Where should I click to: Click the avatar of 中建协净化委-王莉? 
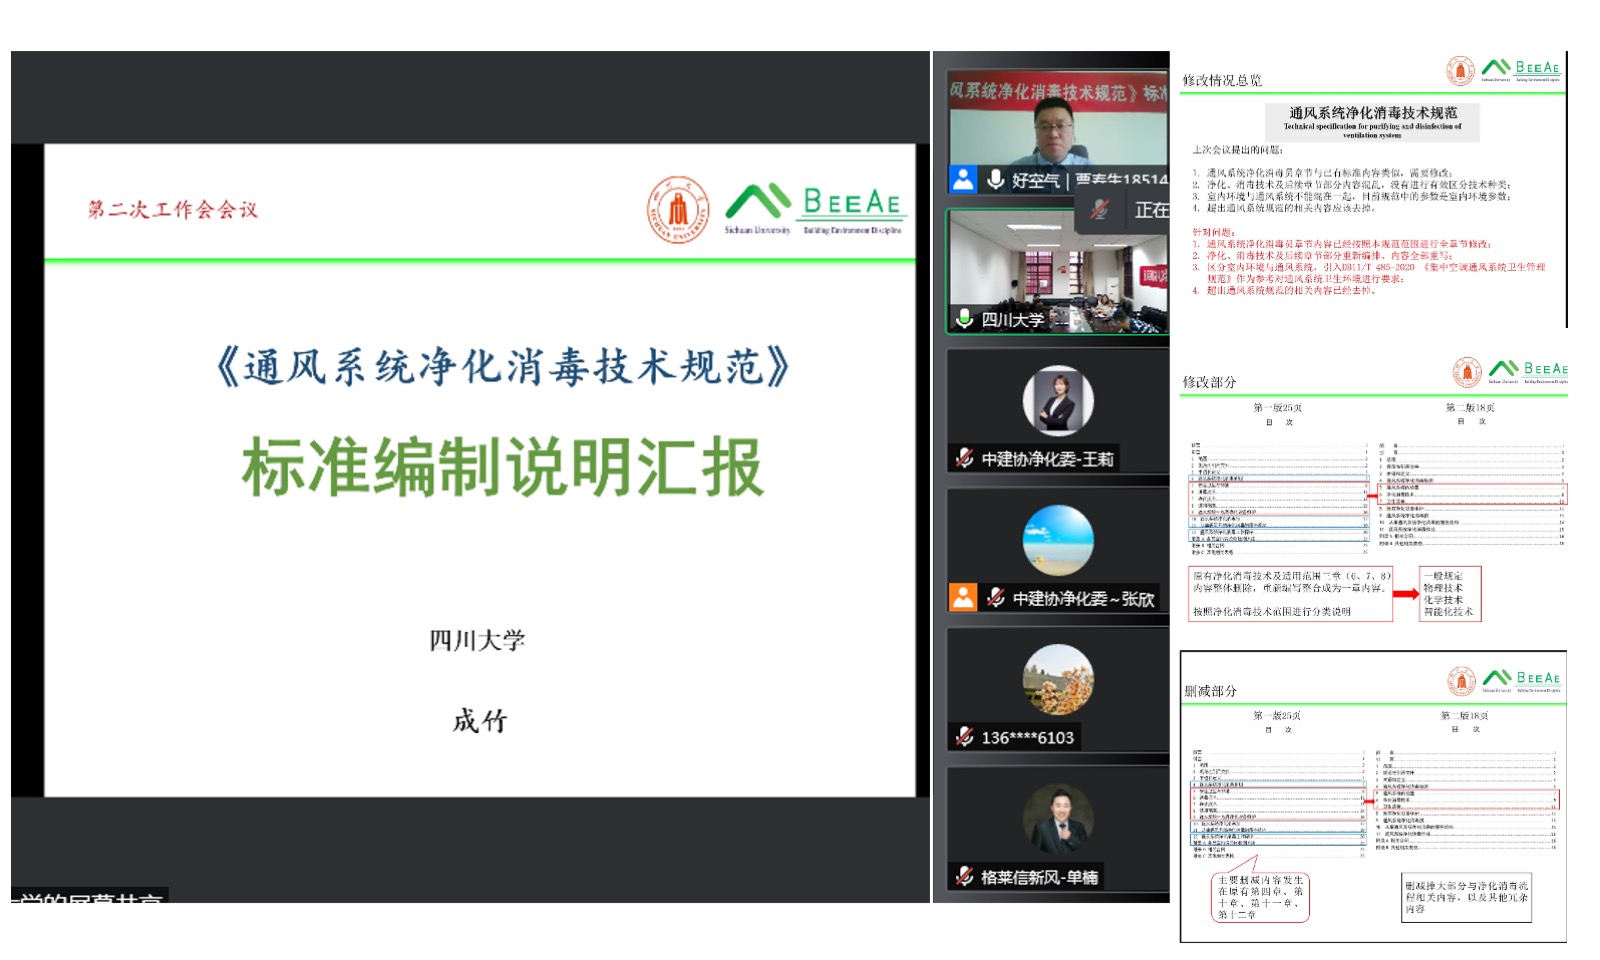(1058, 401)
